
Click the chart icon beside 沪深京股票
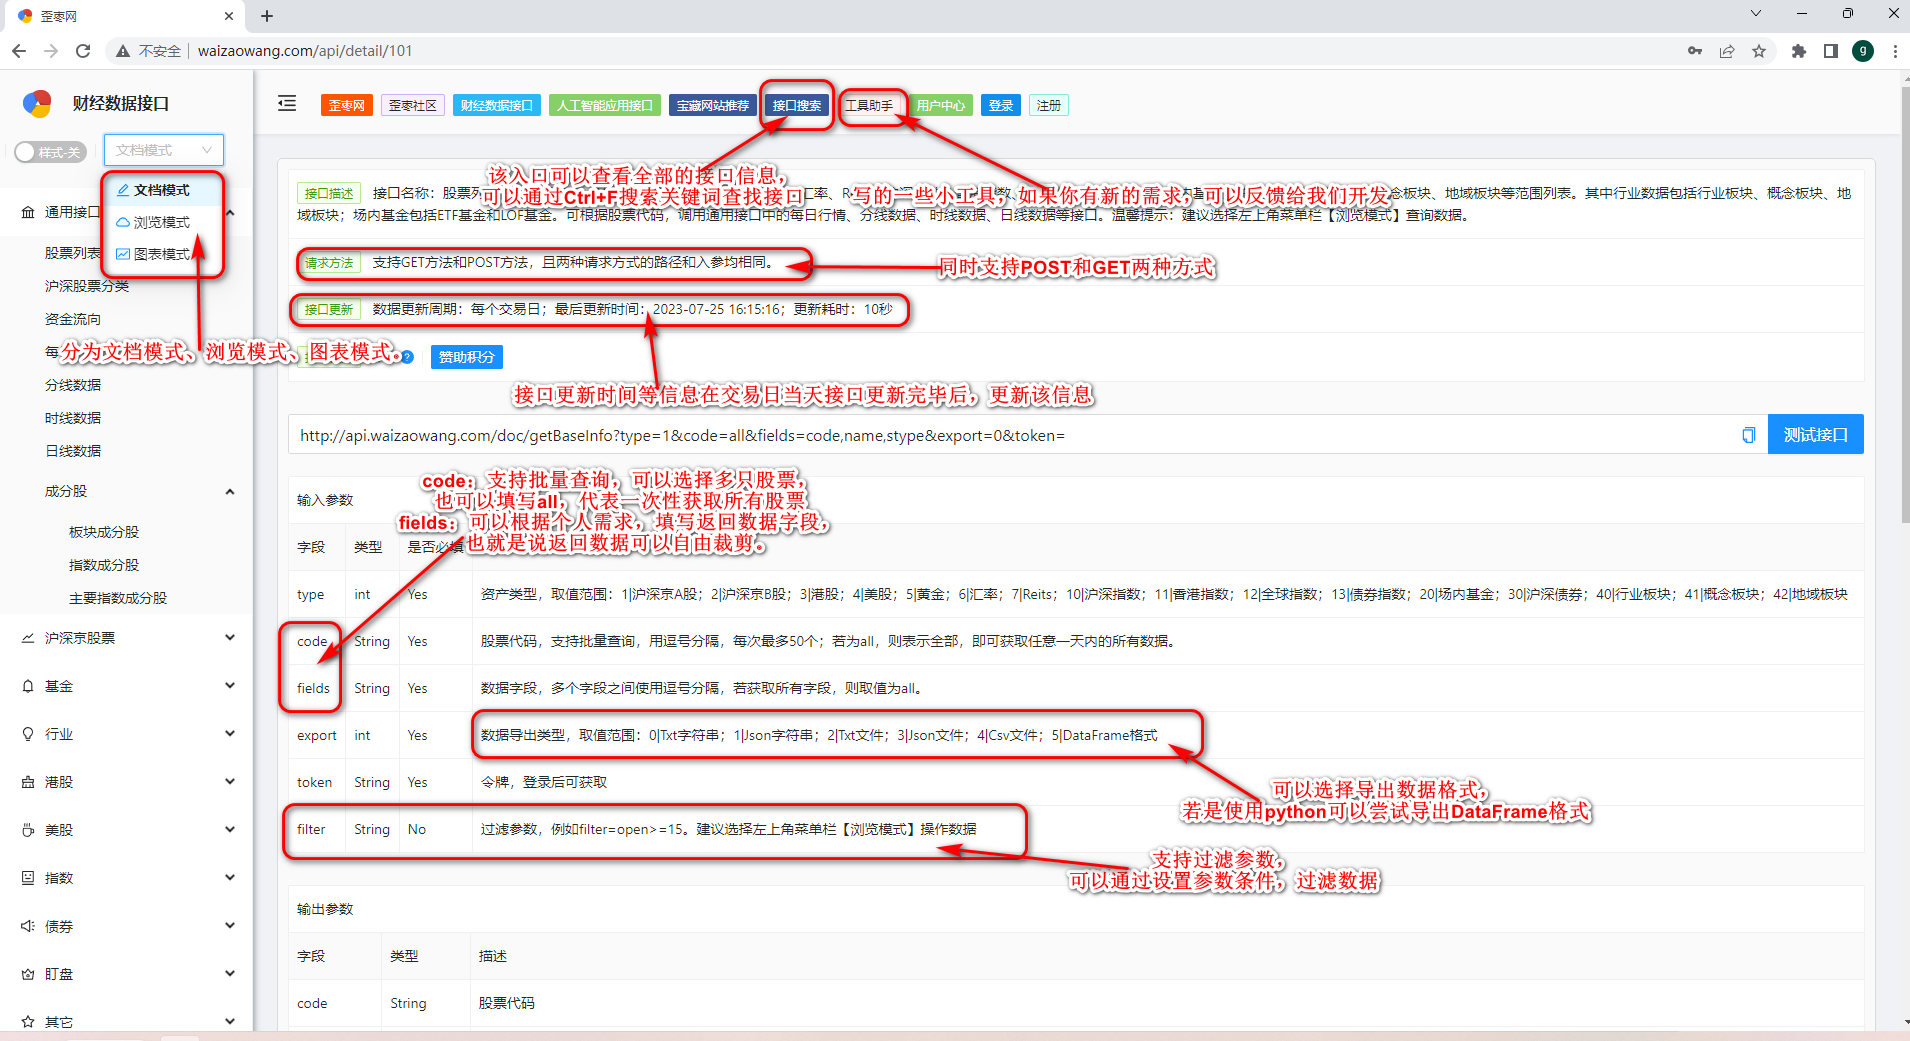pyautogui.click(x=28, y=638)
